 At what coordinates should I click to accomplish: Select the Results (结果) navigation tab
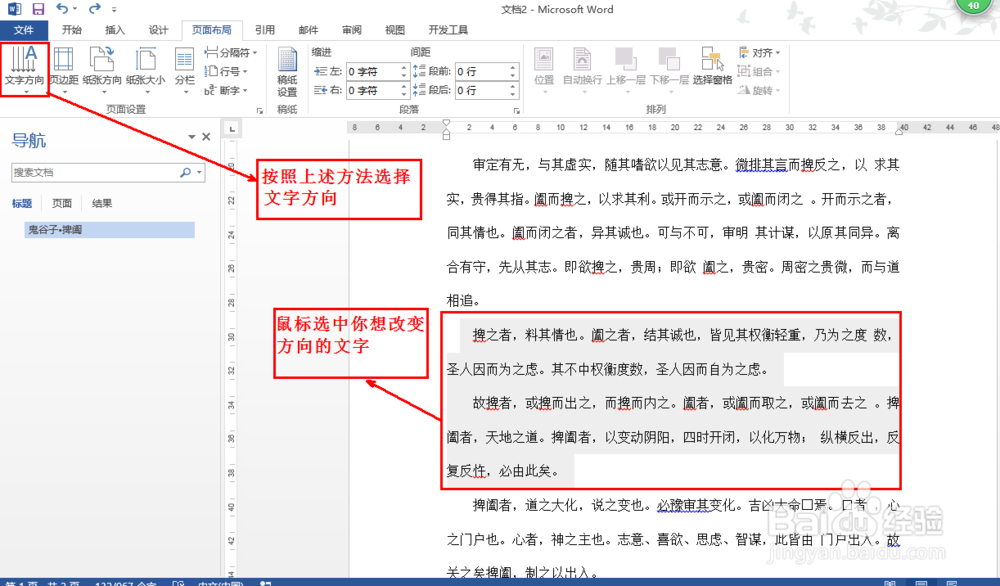tap(102, 203)
